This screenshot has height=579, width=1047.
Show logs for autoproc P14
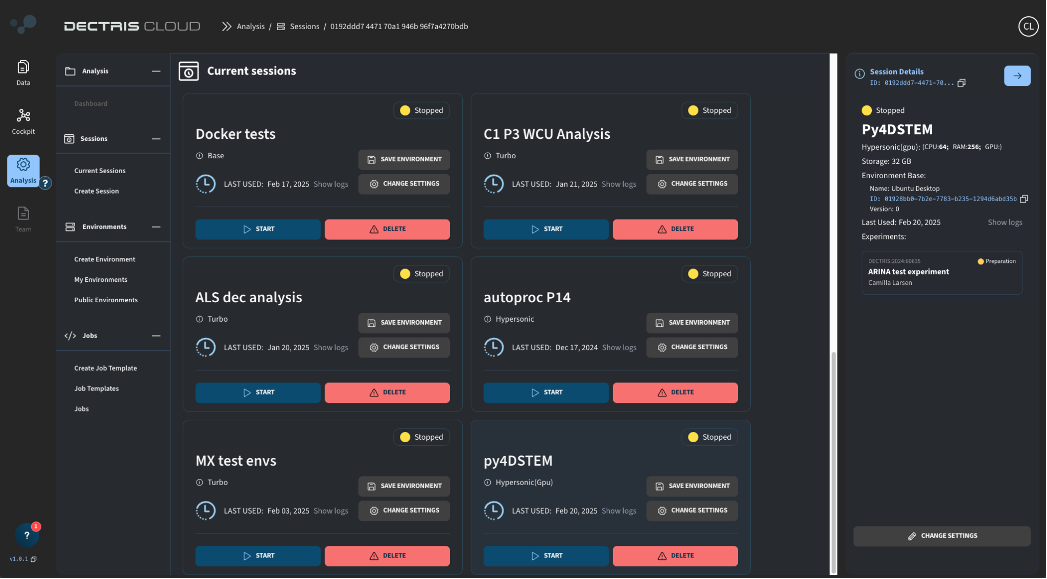[619, 348]
